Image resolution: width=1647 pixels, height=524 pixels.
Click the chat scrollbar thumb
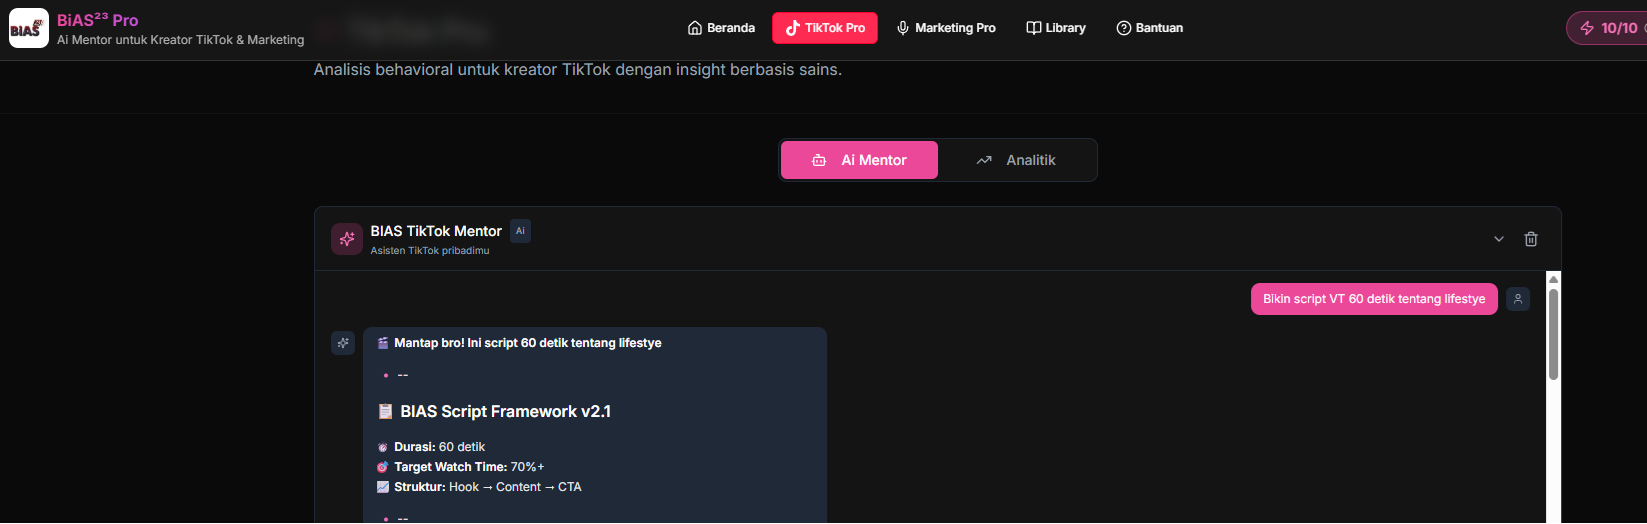coord(1553,334)
